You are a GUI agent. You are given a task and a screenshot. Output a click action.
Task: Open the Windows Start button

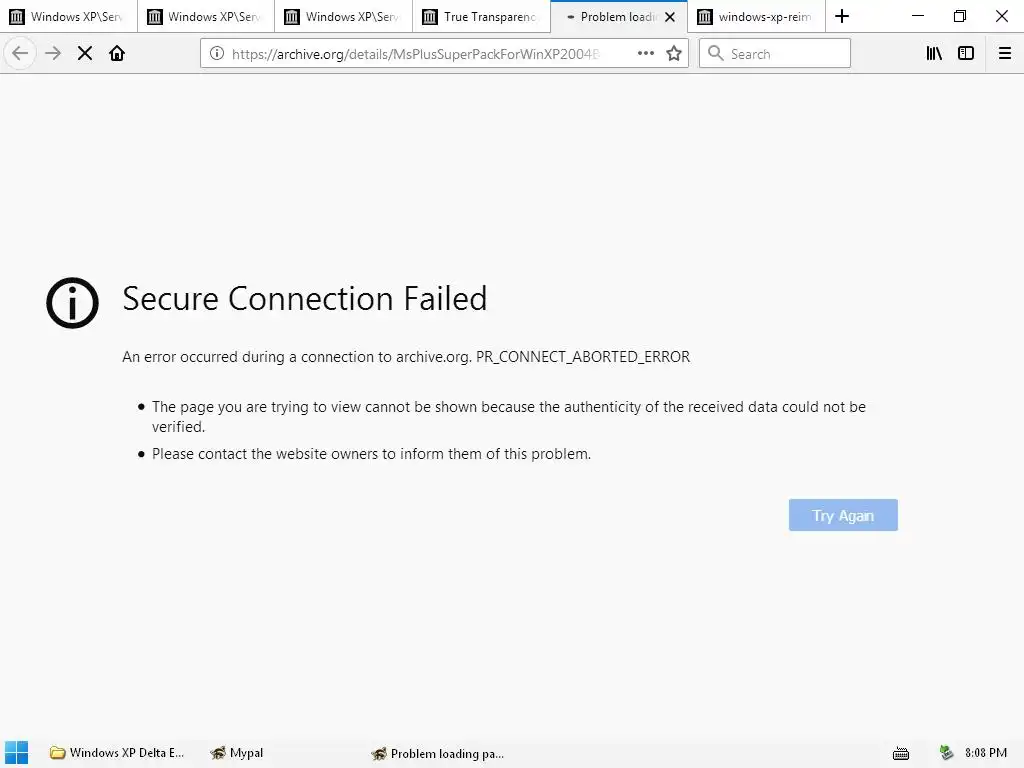(x=17, y=753)
